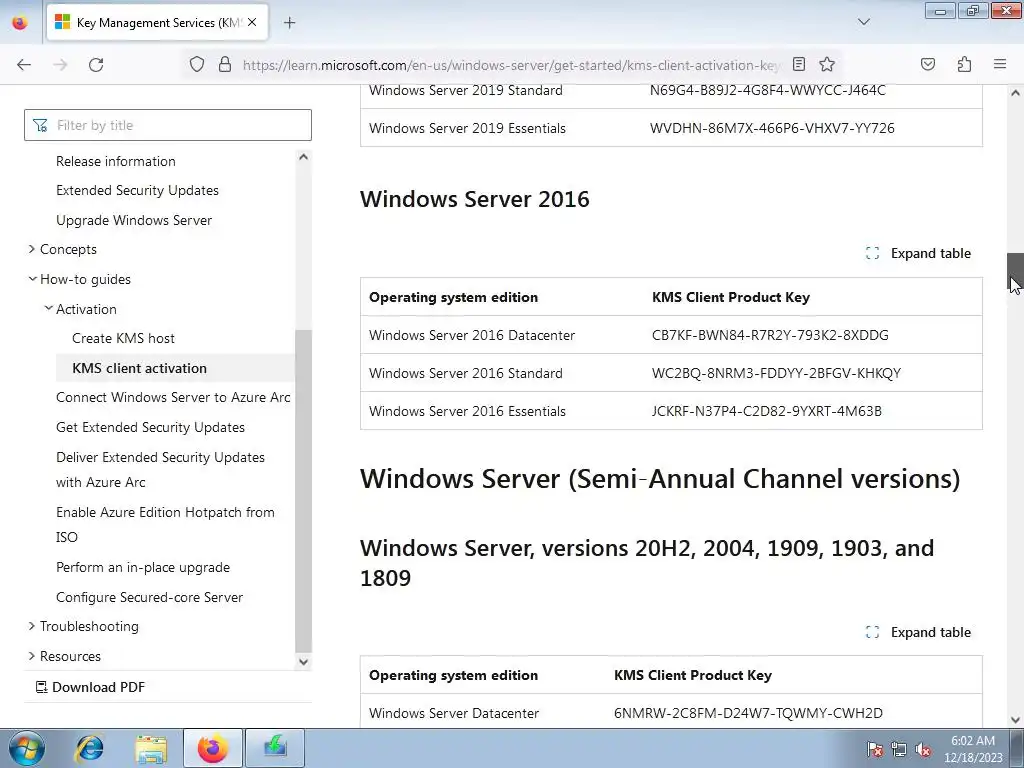
Task: Save page to Pocket
Action: tap(928, 64)
